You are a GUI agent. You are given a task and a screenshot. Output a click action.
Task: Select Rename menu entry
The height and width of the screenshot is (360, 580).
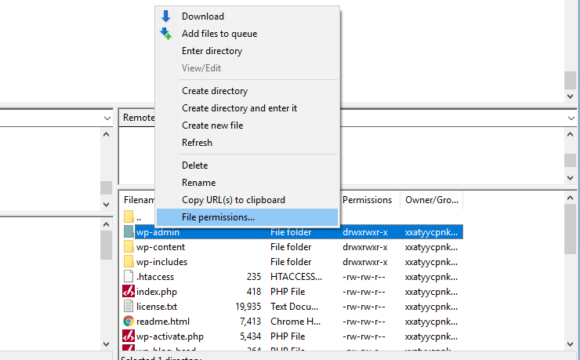pyautogui.click(x=199, y=183)
